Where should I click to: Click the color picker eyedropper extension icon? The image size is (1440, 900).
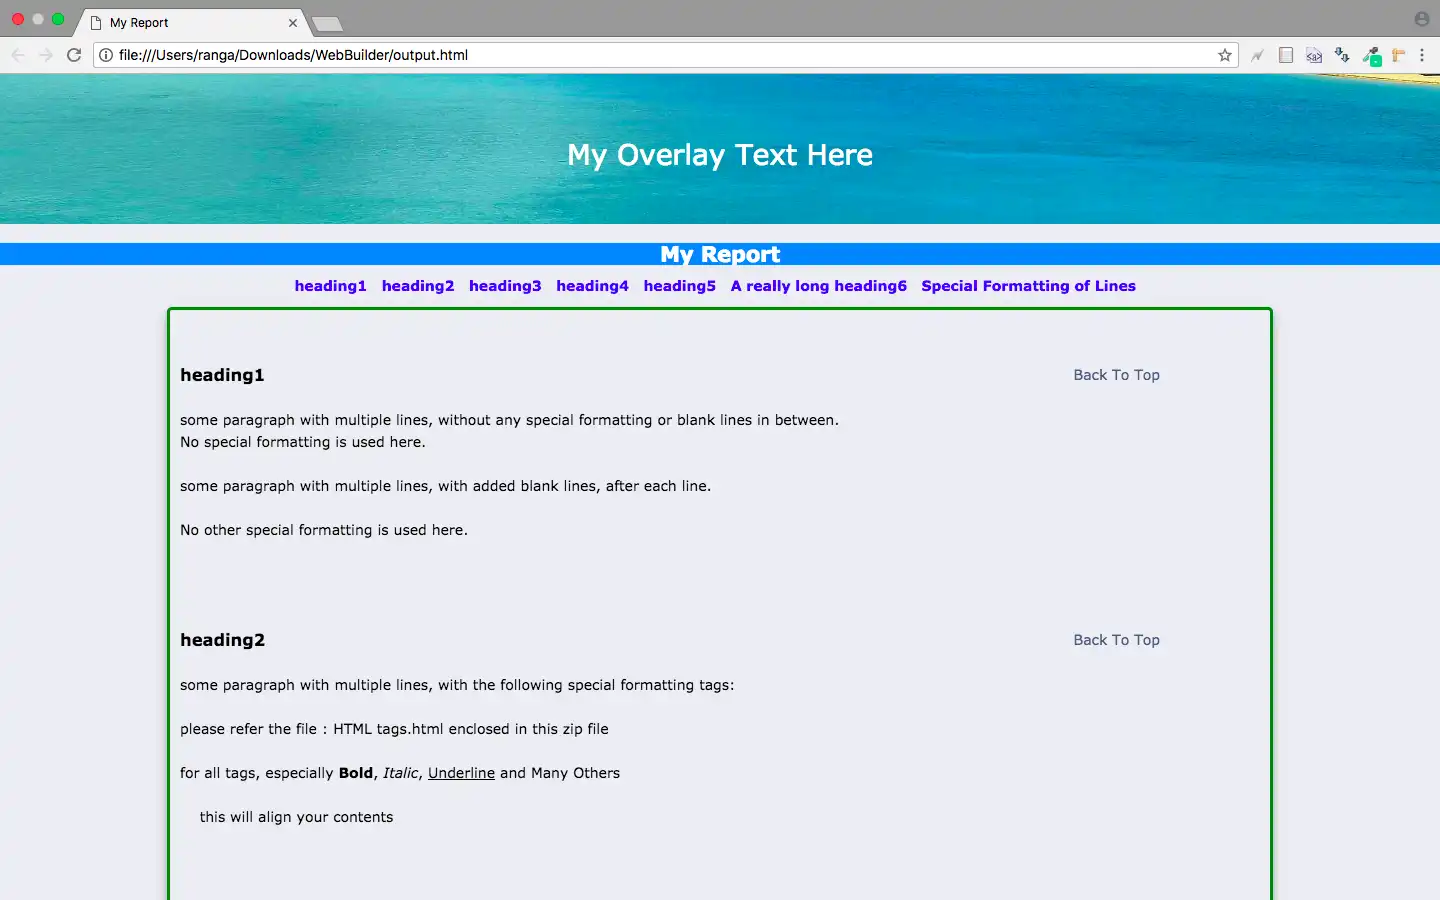click(x=1371, y=56)
